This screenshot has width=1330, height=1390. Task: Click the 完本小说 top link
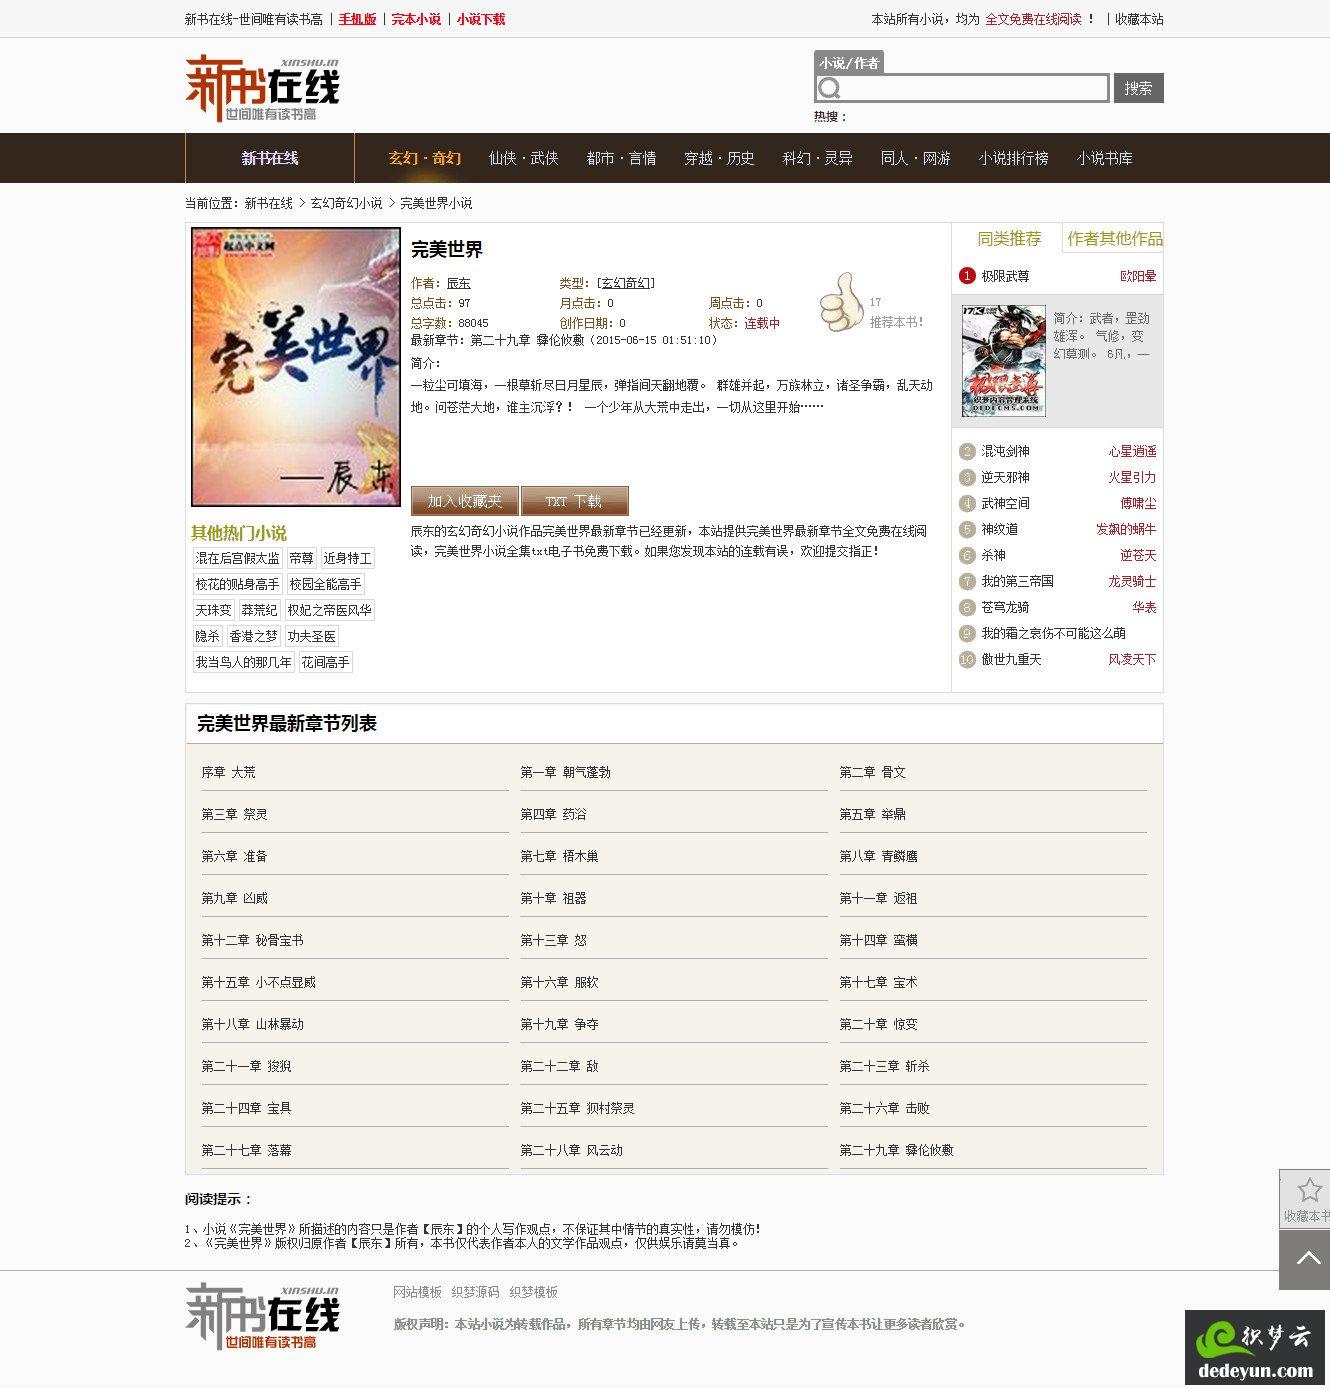click(416, 19)
